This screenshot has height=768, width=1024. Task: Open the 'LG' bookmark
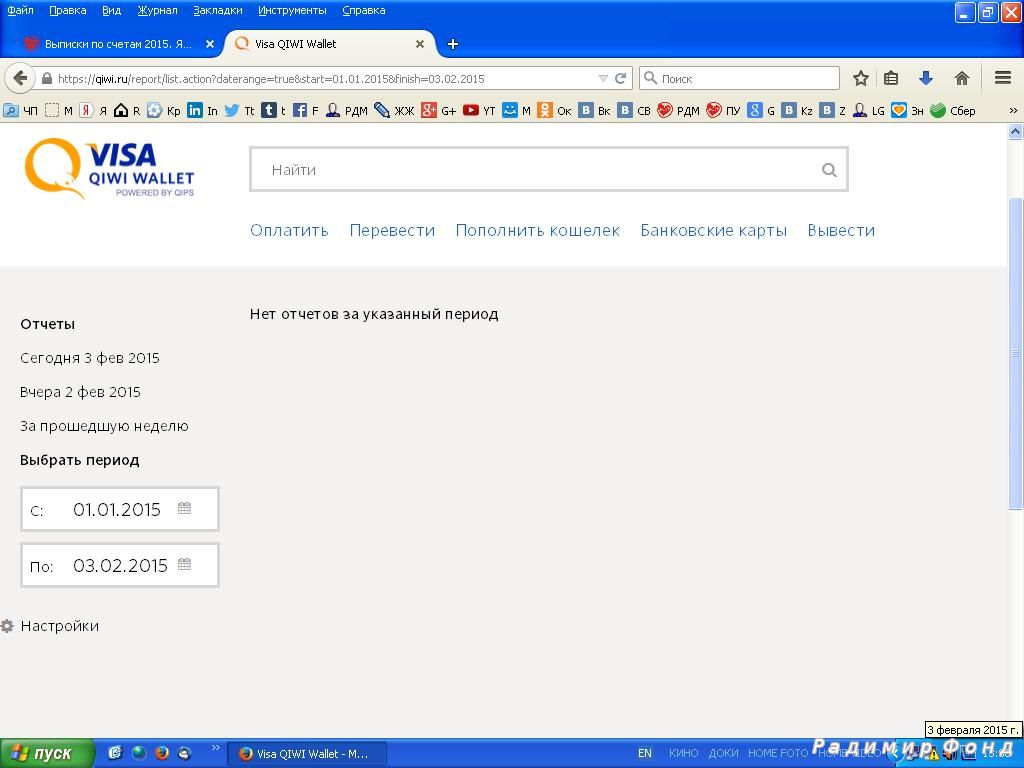(x=869, y=110)
